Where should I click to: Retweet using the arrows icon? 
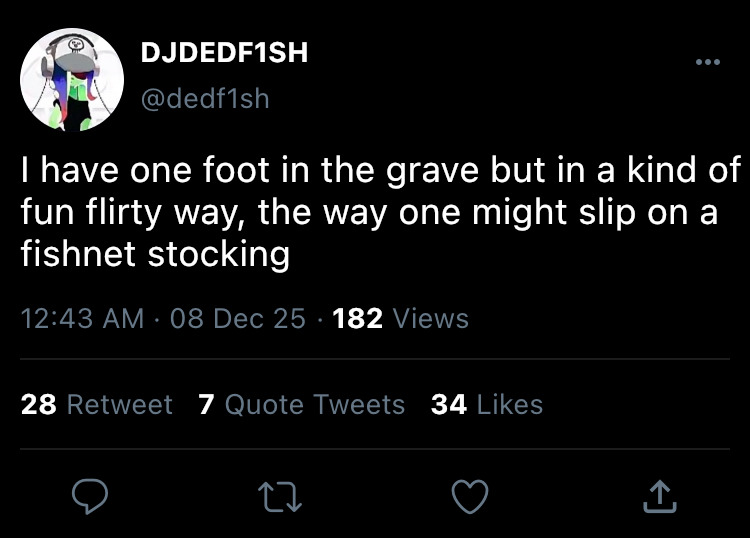pos(280,497)
